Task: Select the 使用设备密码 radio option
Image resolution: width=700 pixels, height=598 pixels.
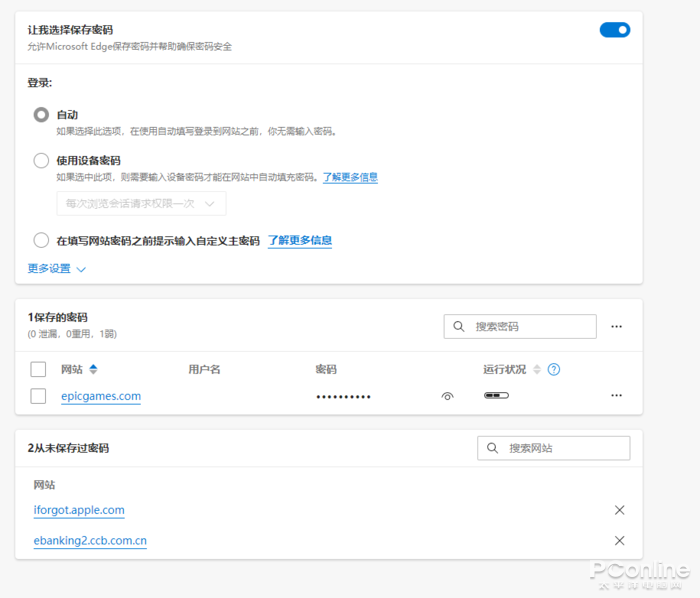Action: pos(41,160)
